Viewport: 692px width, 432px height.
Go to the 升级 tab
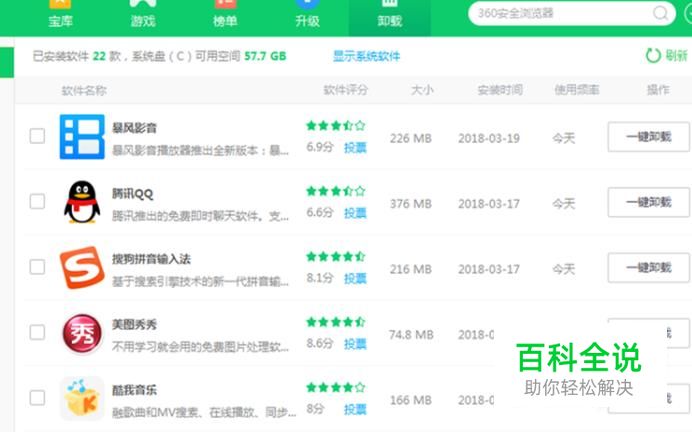click(x=307, y=15)
